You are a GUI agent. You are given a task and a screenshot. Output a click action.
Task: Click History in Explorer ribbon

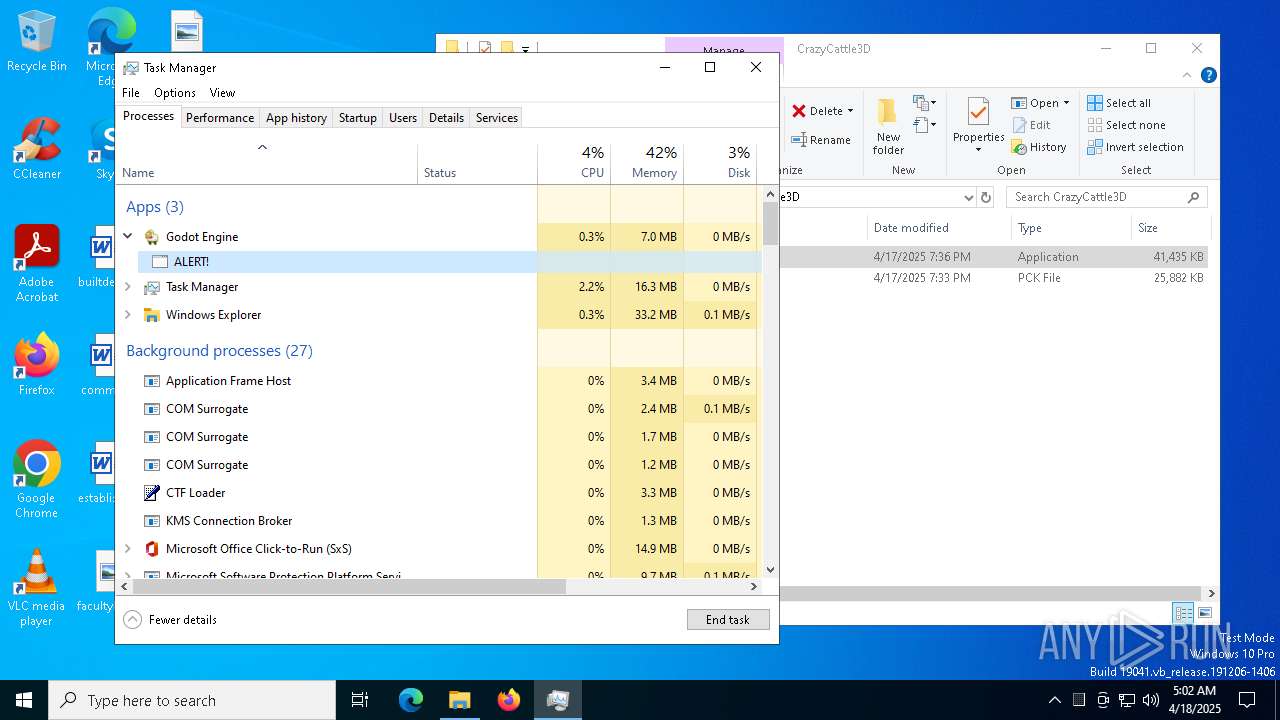point(1039,147)
